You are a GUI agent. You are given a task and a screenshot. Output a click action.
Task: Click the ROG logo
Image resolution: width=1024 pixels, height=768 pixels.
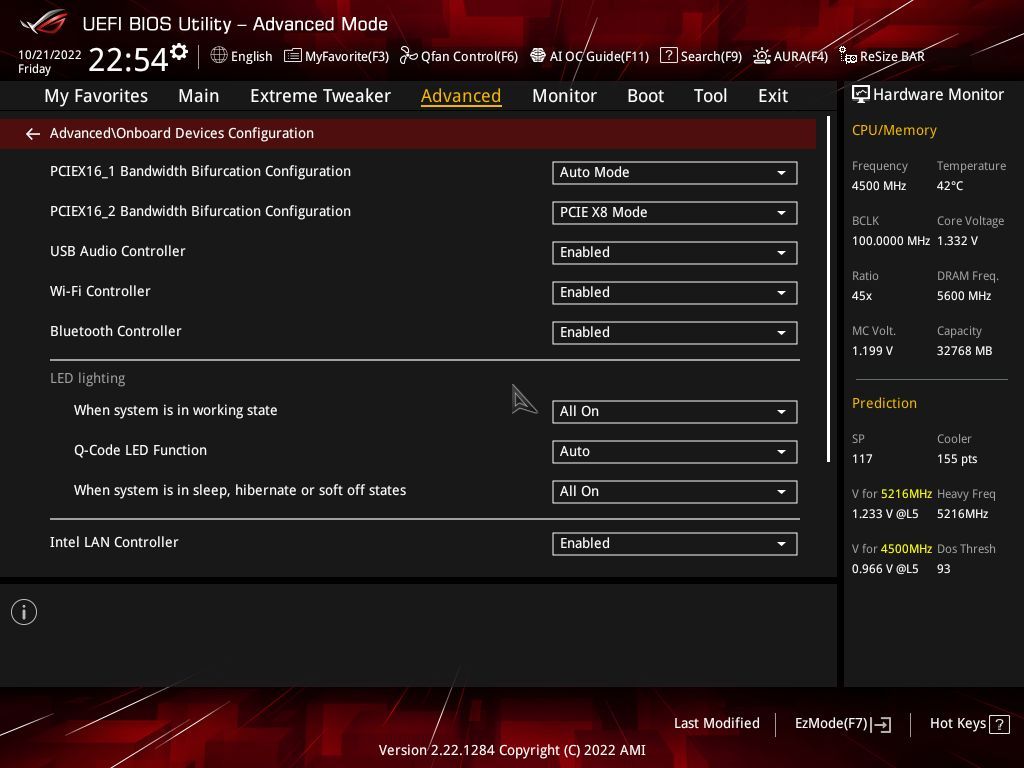(x=43, y=22)
